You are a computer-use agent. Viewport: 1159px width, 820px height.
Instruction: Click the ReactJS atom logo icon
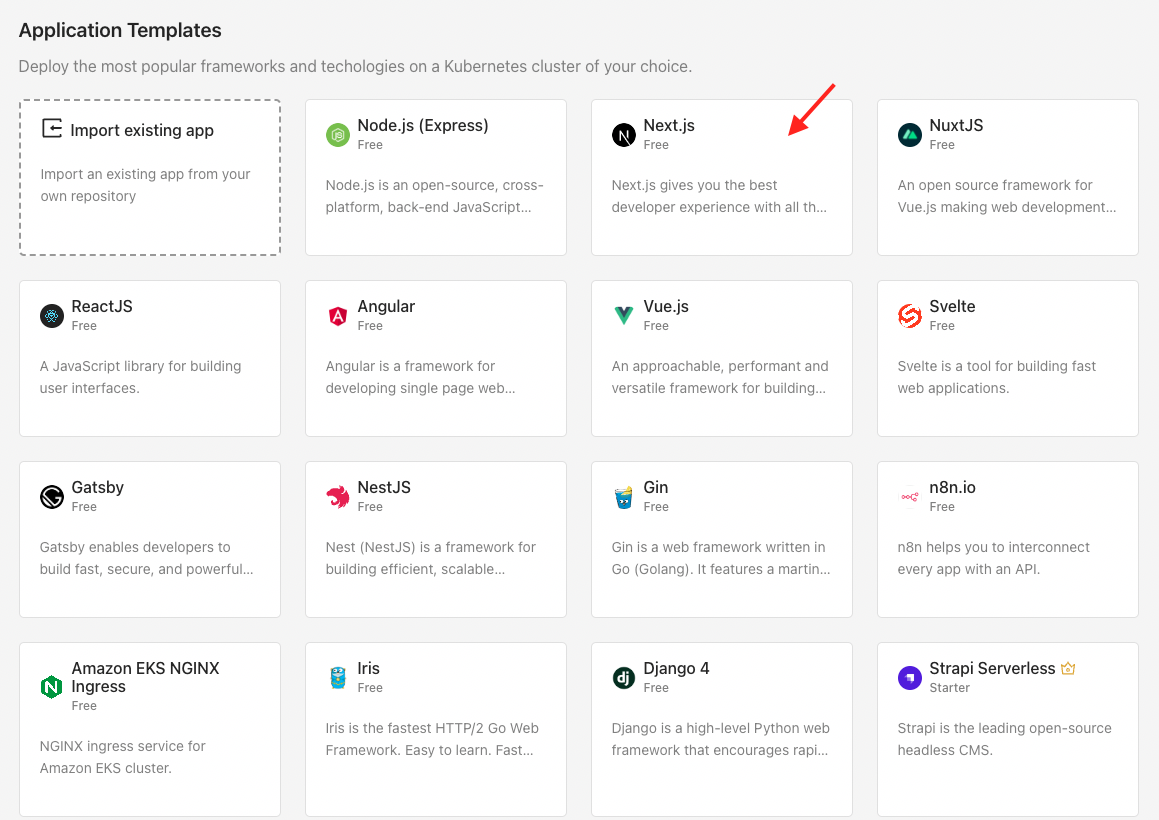point(52,316)
